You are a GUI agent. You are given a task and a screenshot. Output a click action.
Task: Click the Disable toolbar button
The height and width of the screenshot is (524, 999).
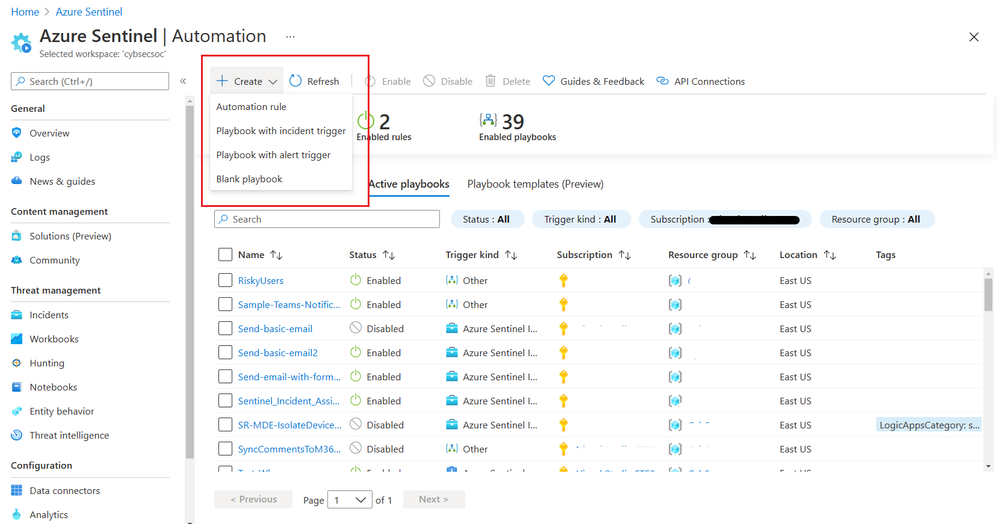tap(448, 81)
